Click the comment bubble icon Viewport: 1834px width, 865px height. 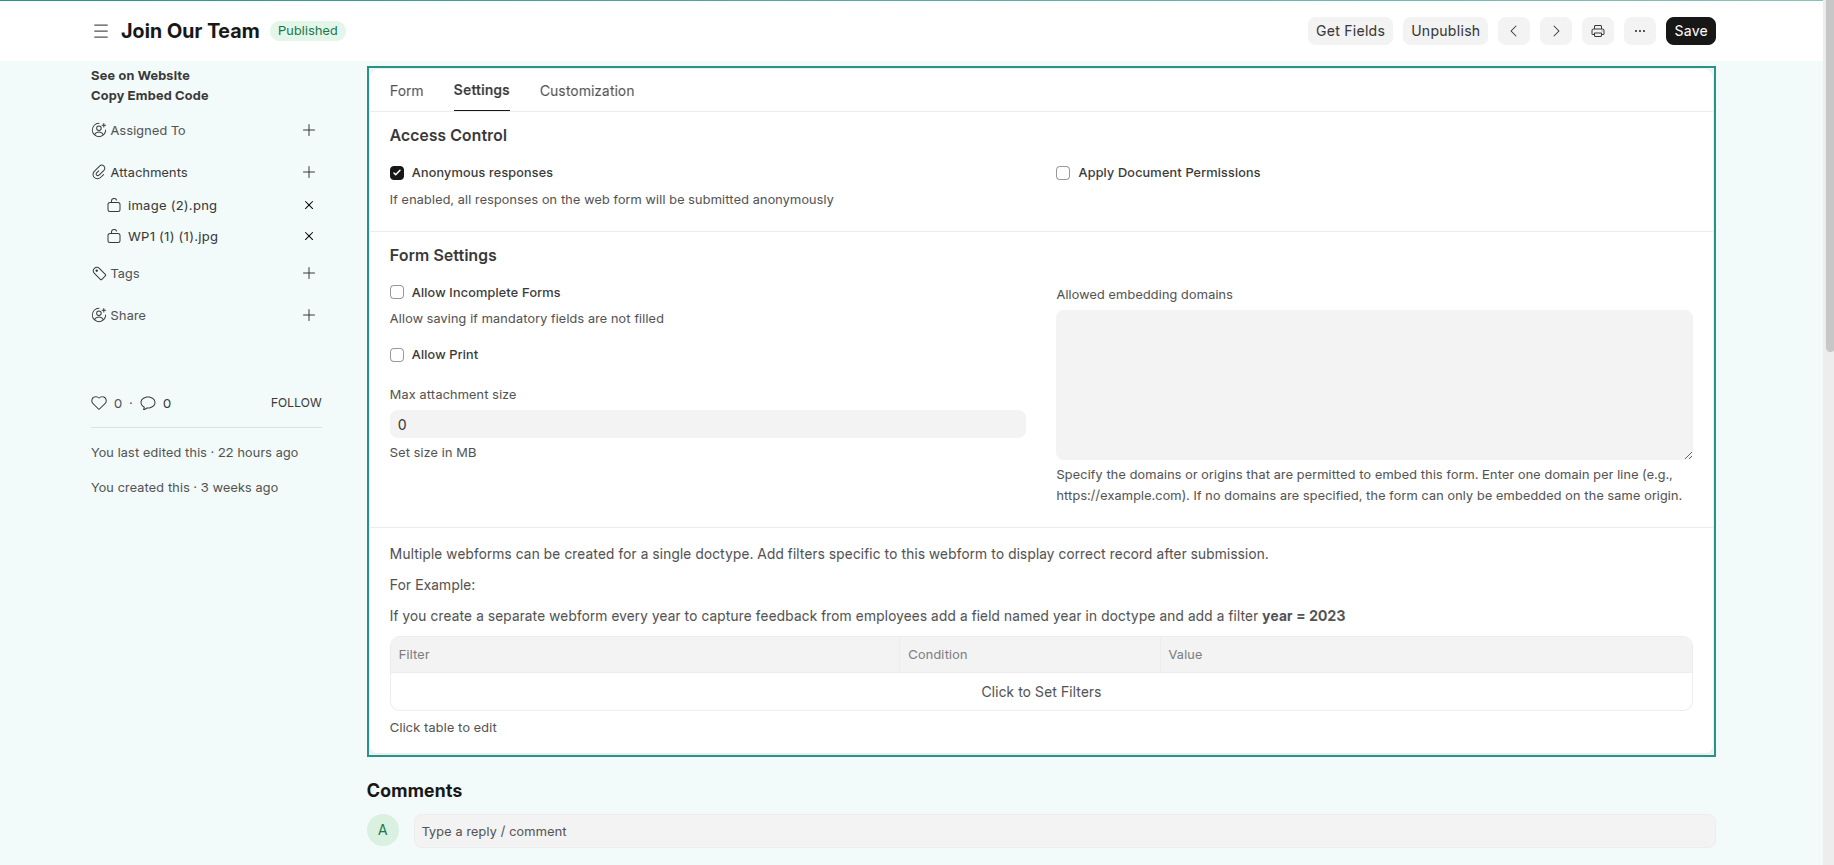click(x=148, y=403)
